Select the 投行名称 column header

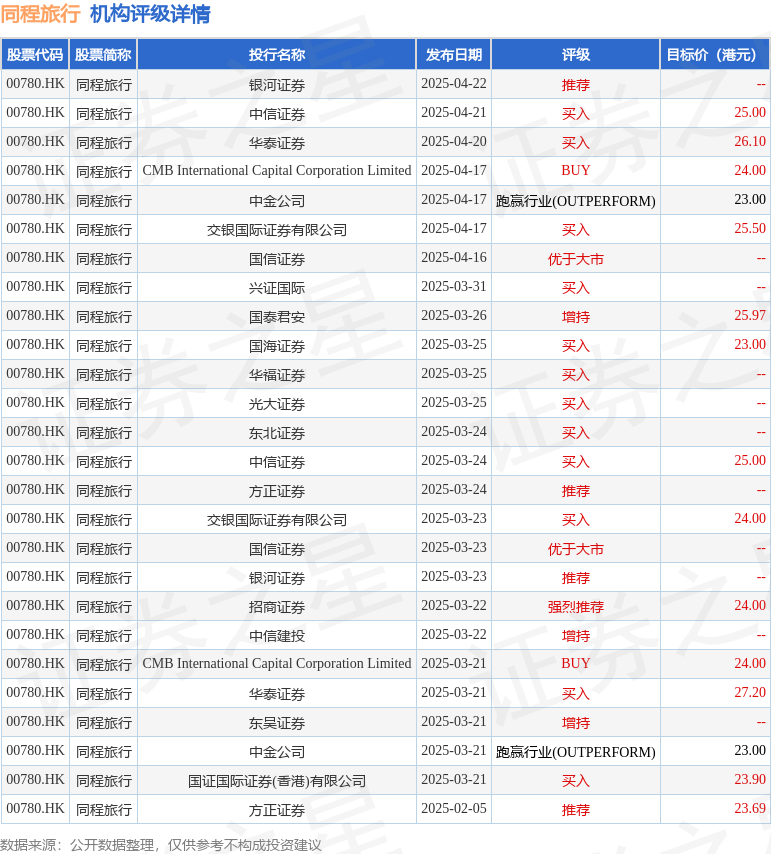click(x=277, y=54)
